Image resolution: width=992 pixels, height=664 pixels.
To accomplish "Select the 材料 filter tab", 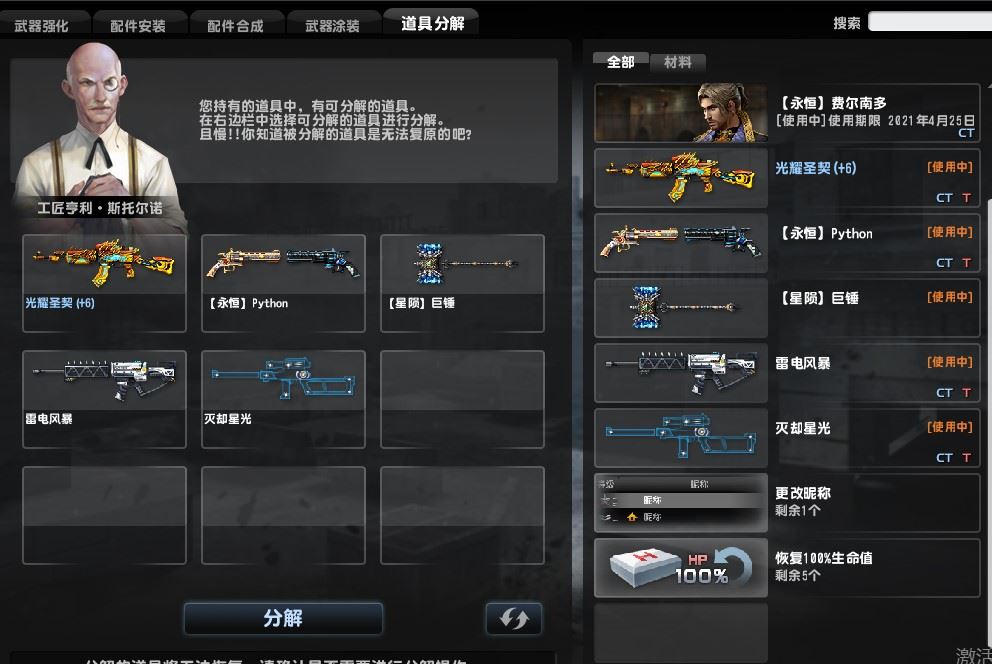I will (x=678, y=62).
